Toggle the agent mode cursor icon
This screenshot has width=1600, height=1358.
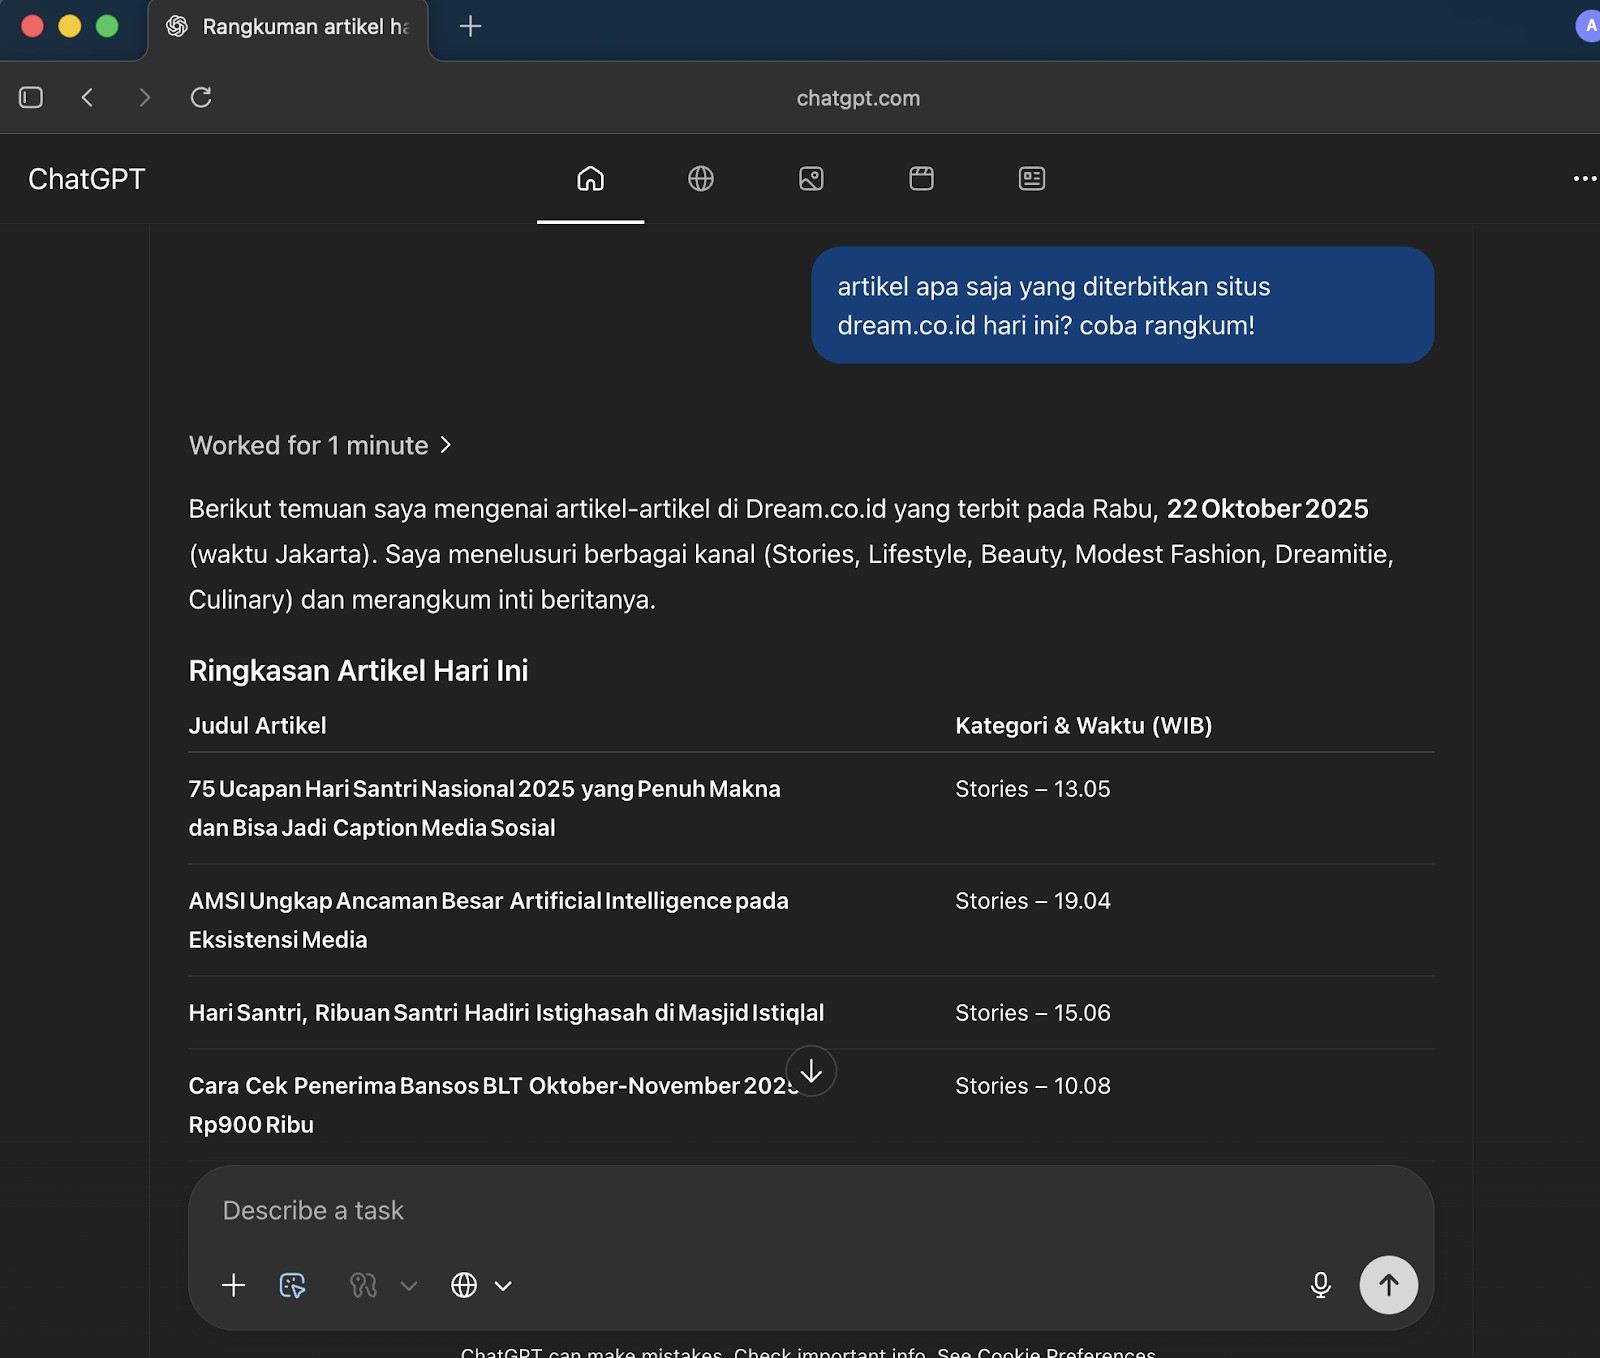292,1285
